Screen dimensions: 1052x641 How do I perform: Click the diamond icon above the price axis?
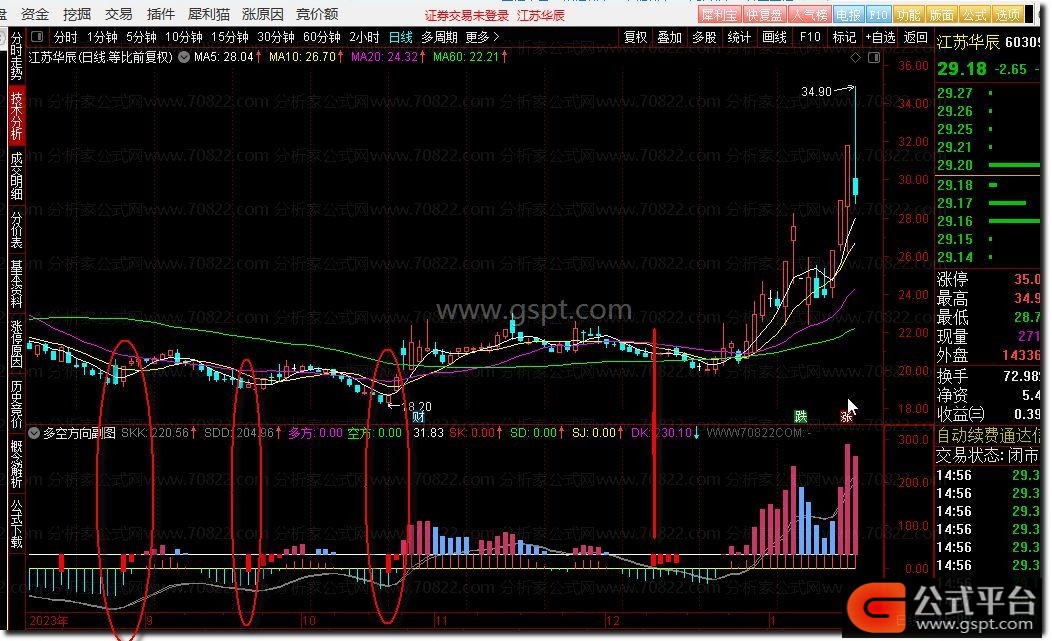pyautogui.click(x=855, y=58)
